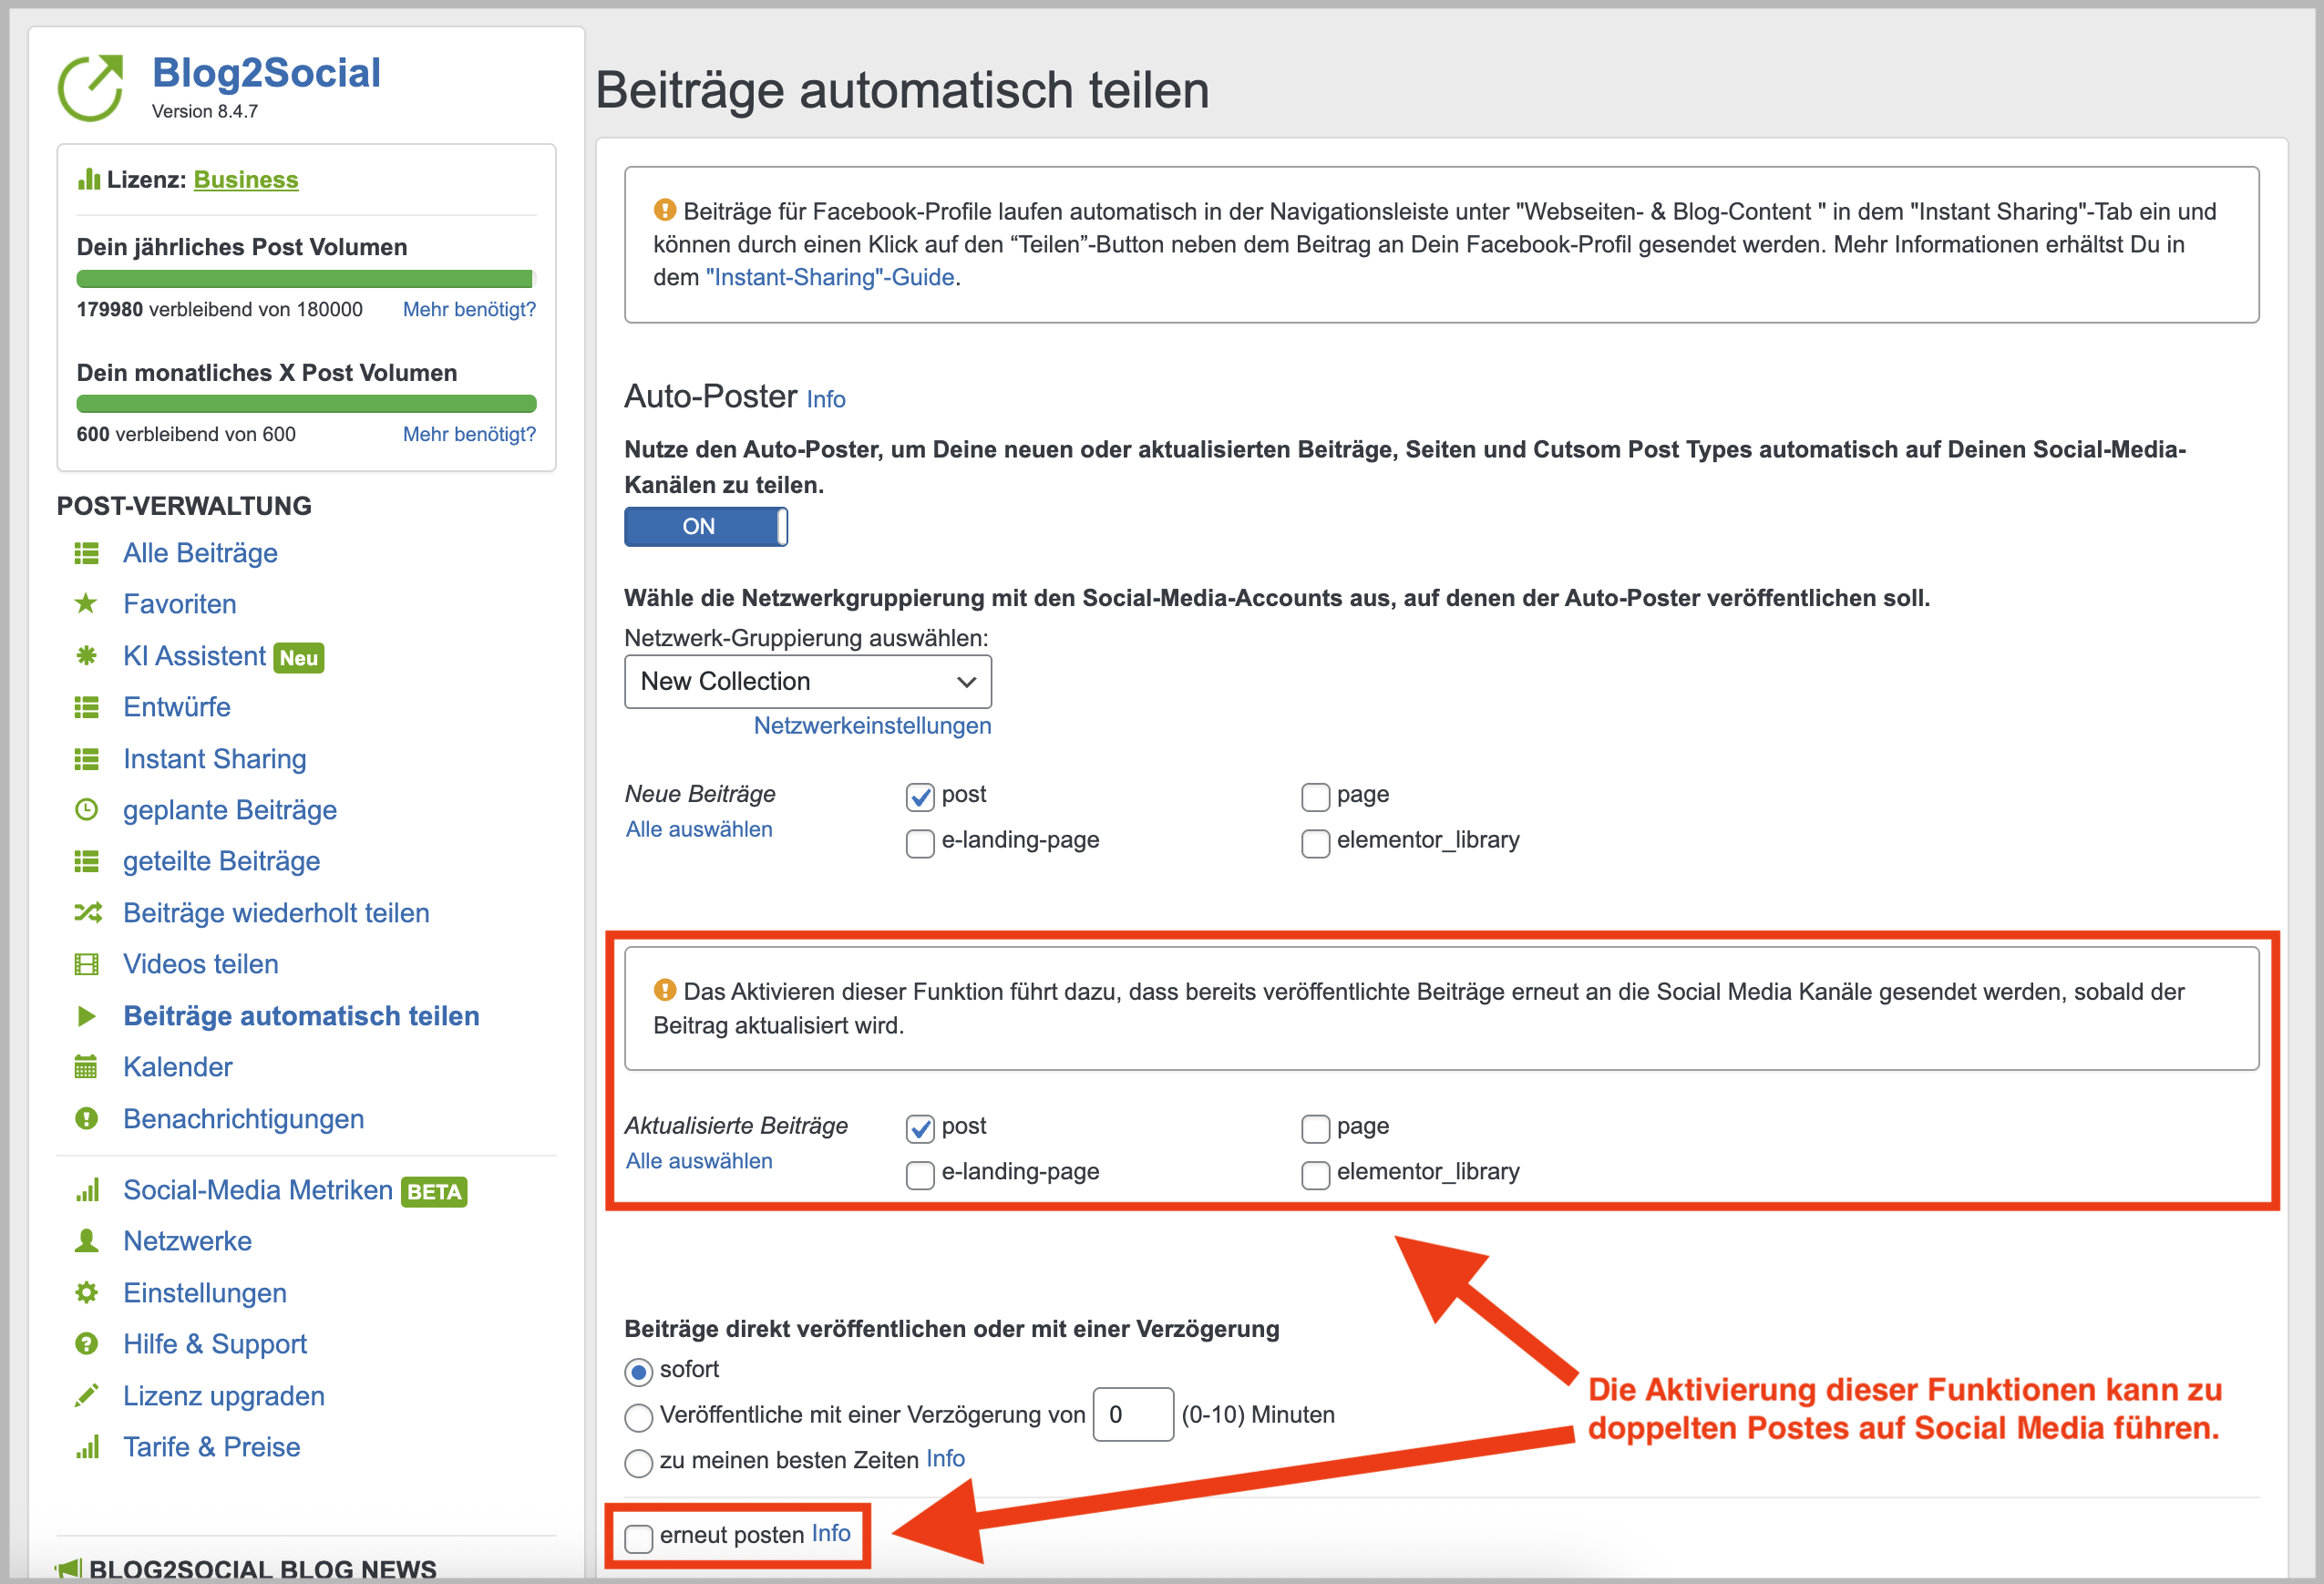Click the Benachrichtigungen alert icon
This screenshot has height=1584, width=2324.
click(87, 1118)
